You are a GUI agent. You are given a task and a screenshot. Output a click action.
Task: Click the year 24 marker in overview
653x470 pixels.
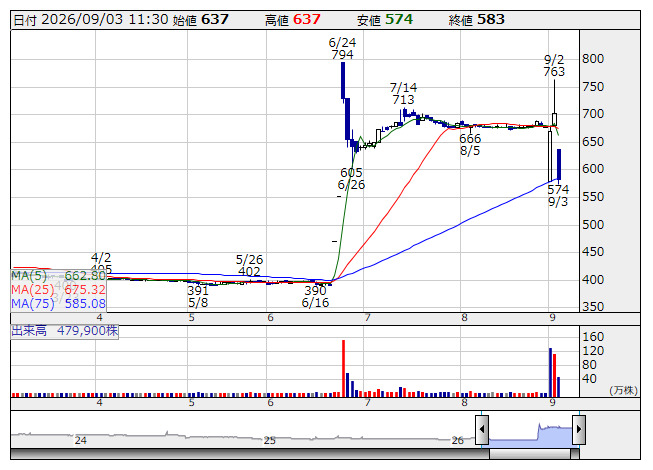point(80,440)
